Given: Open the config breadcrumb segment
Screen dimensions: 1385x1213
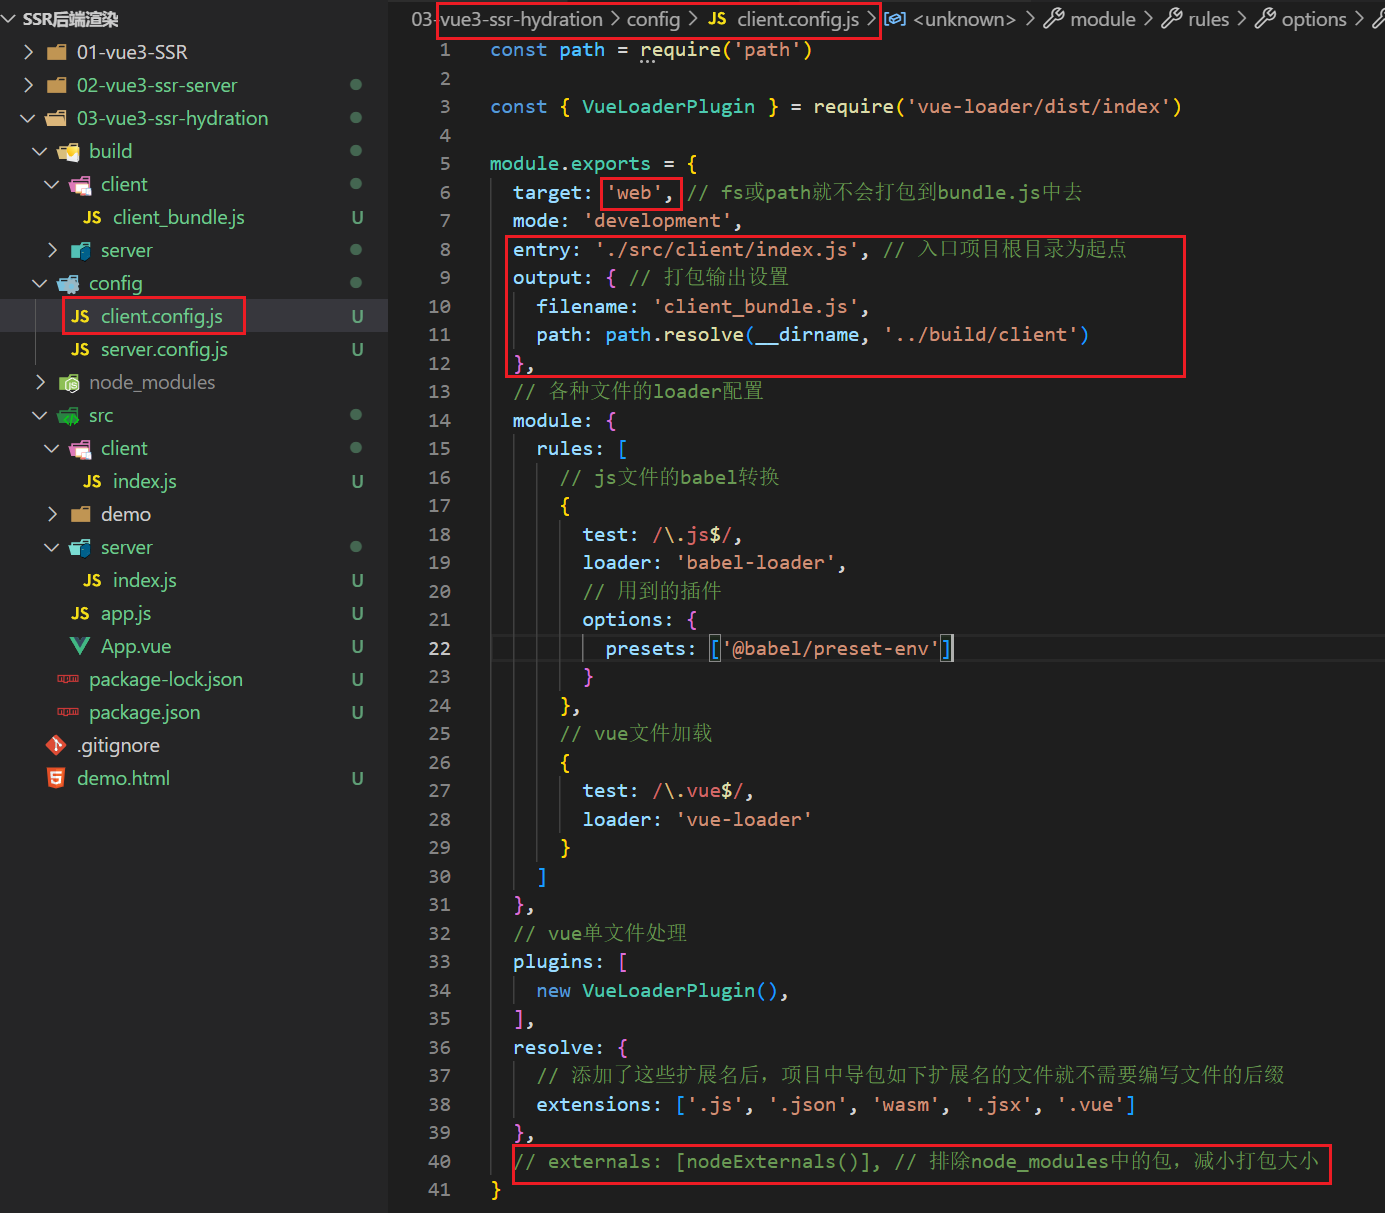Looking at the screenshot, I should pyautogui.click(x=653, y=19).
